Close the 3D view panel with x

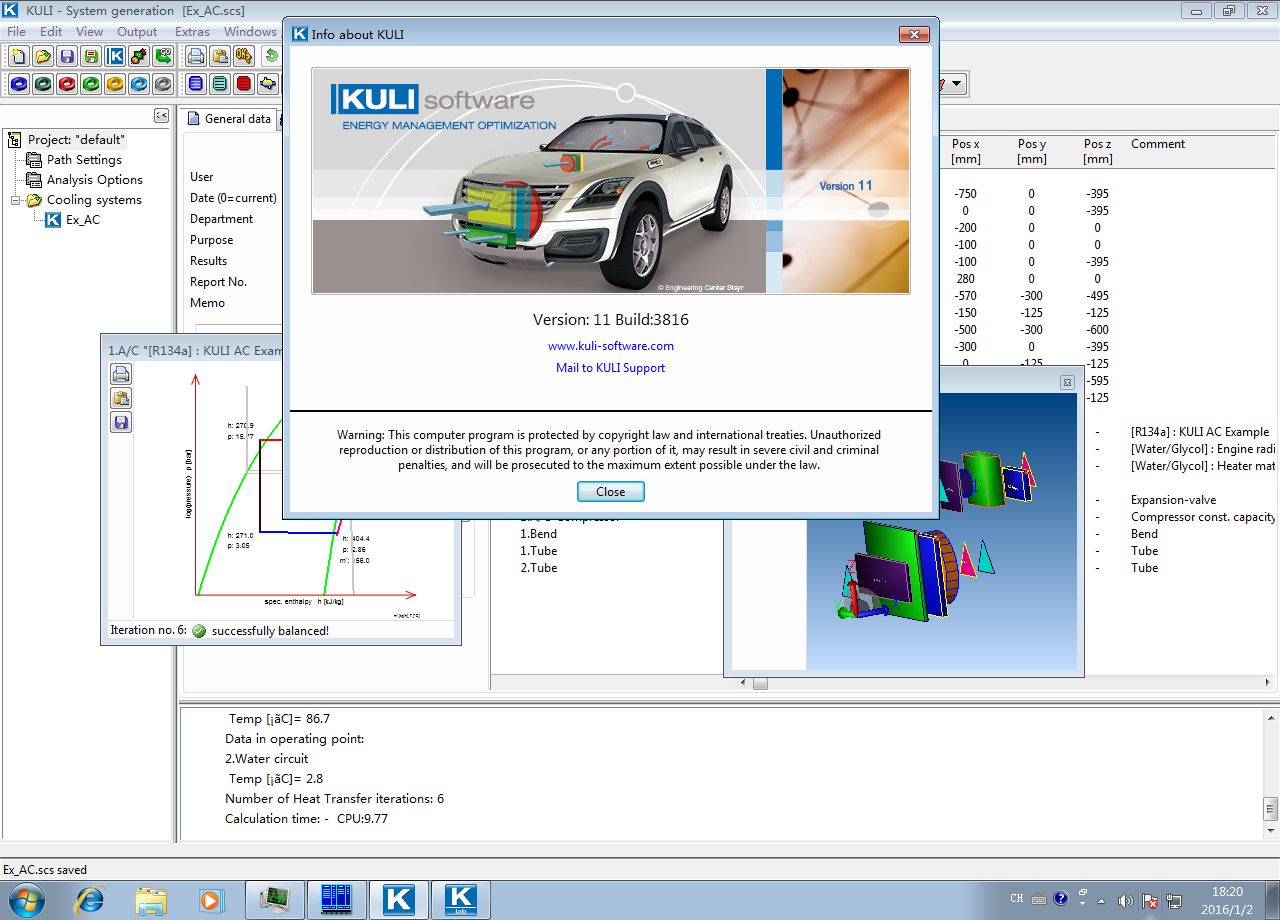click(1067, 382)
